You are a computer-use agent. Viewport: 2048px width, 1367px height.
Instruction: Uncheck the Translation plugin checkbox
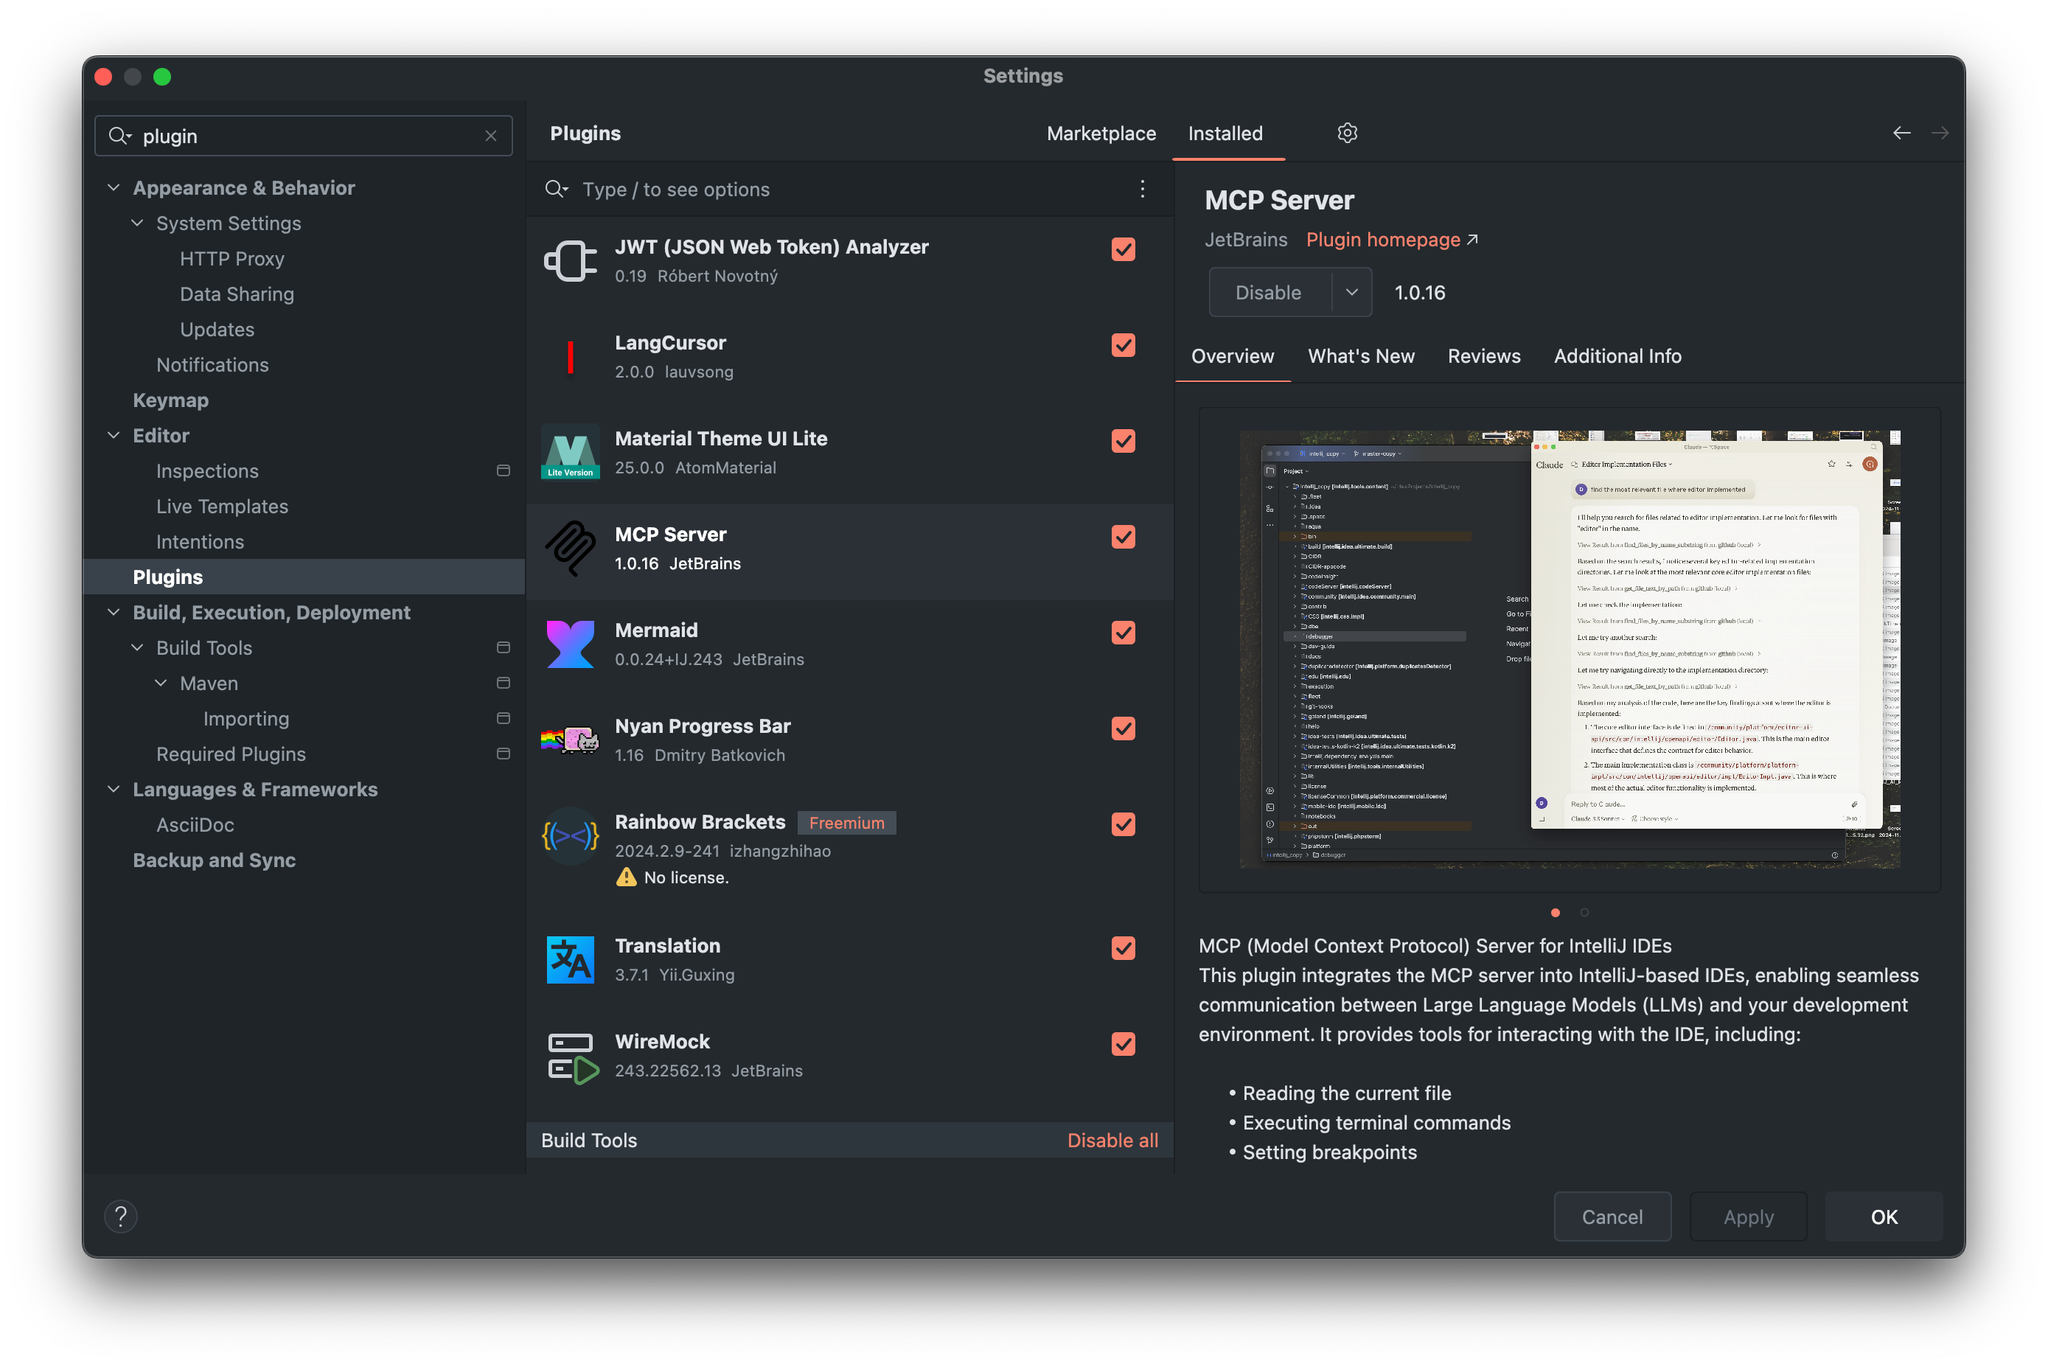1123,948
